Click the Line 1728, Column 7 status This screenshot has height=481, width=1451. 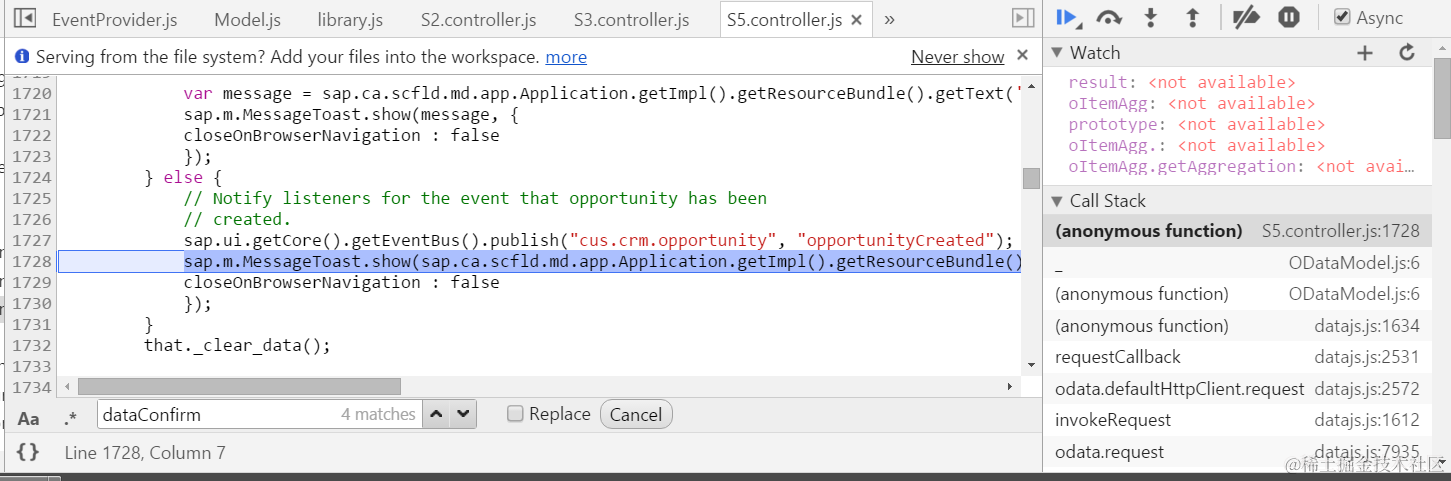tap(145, 453)
